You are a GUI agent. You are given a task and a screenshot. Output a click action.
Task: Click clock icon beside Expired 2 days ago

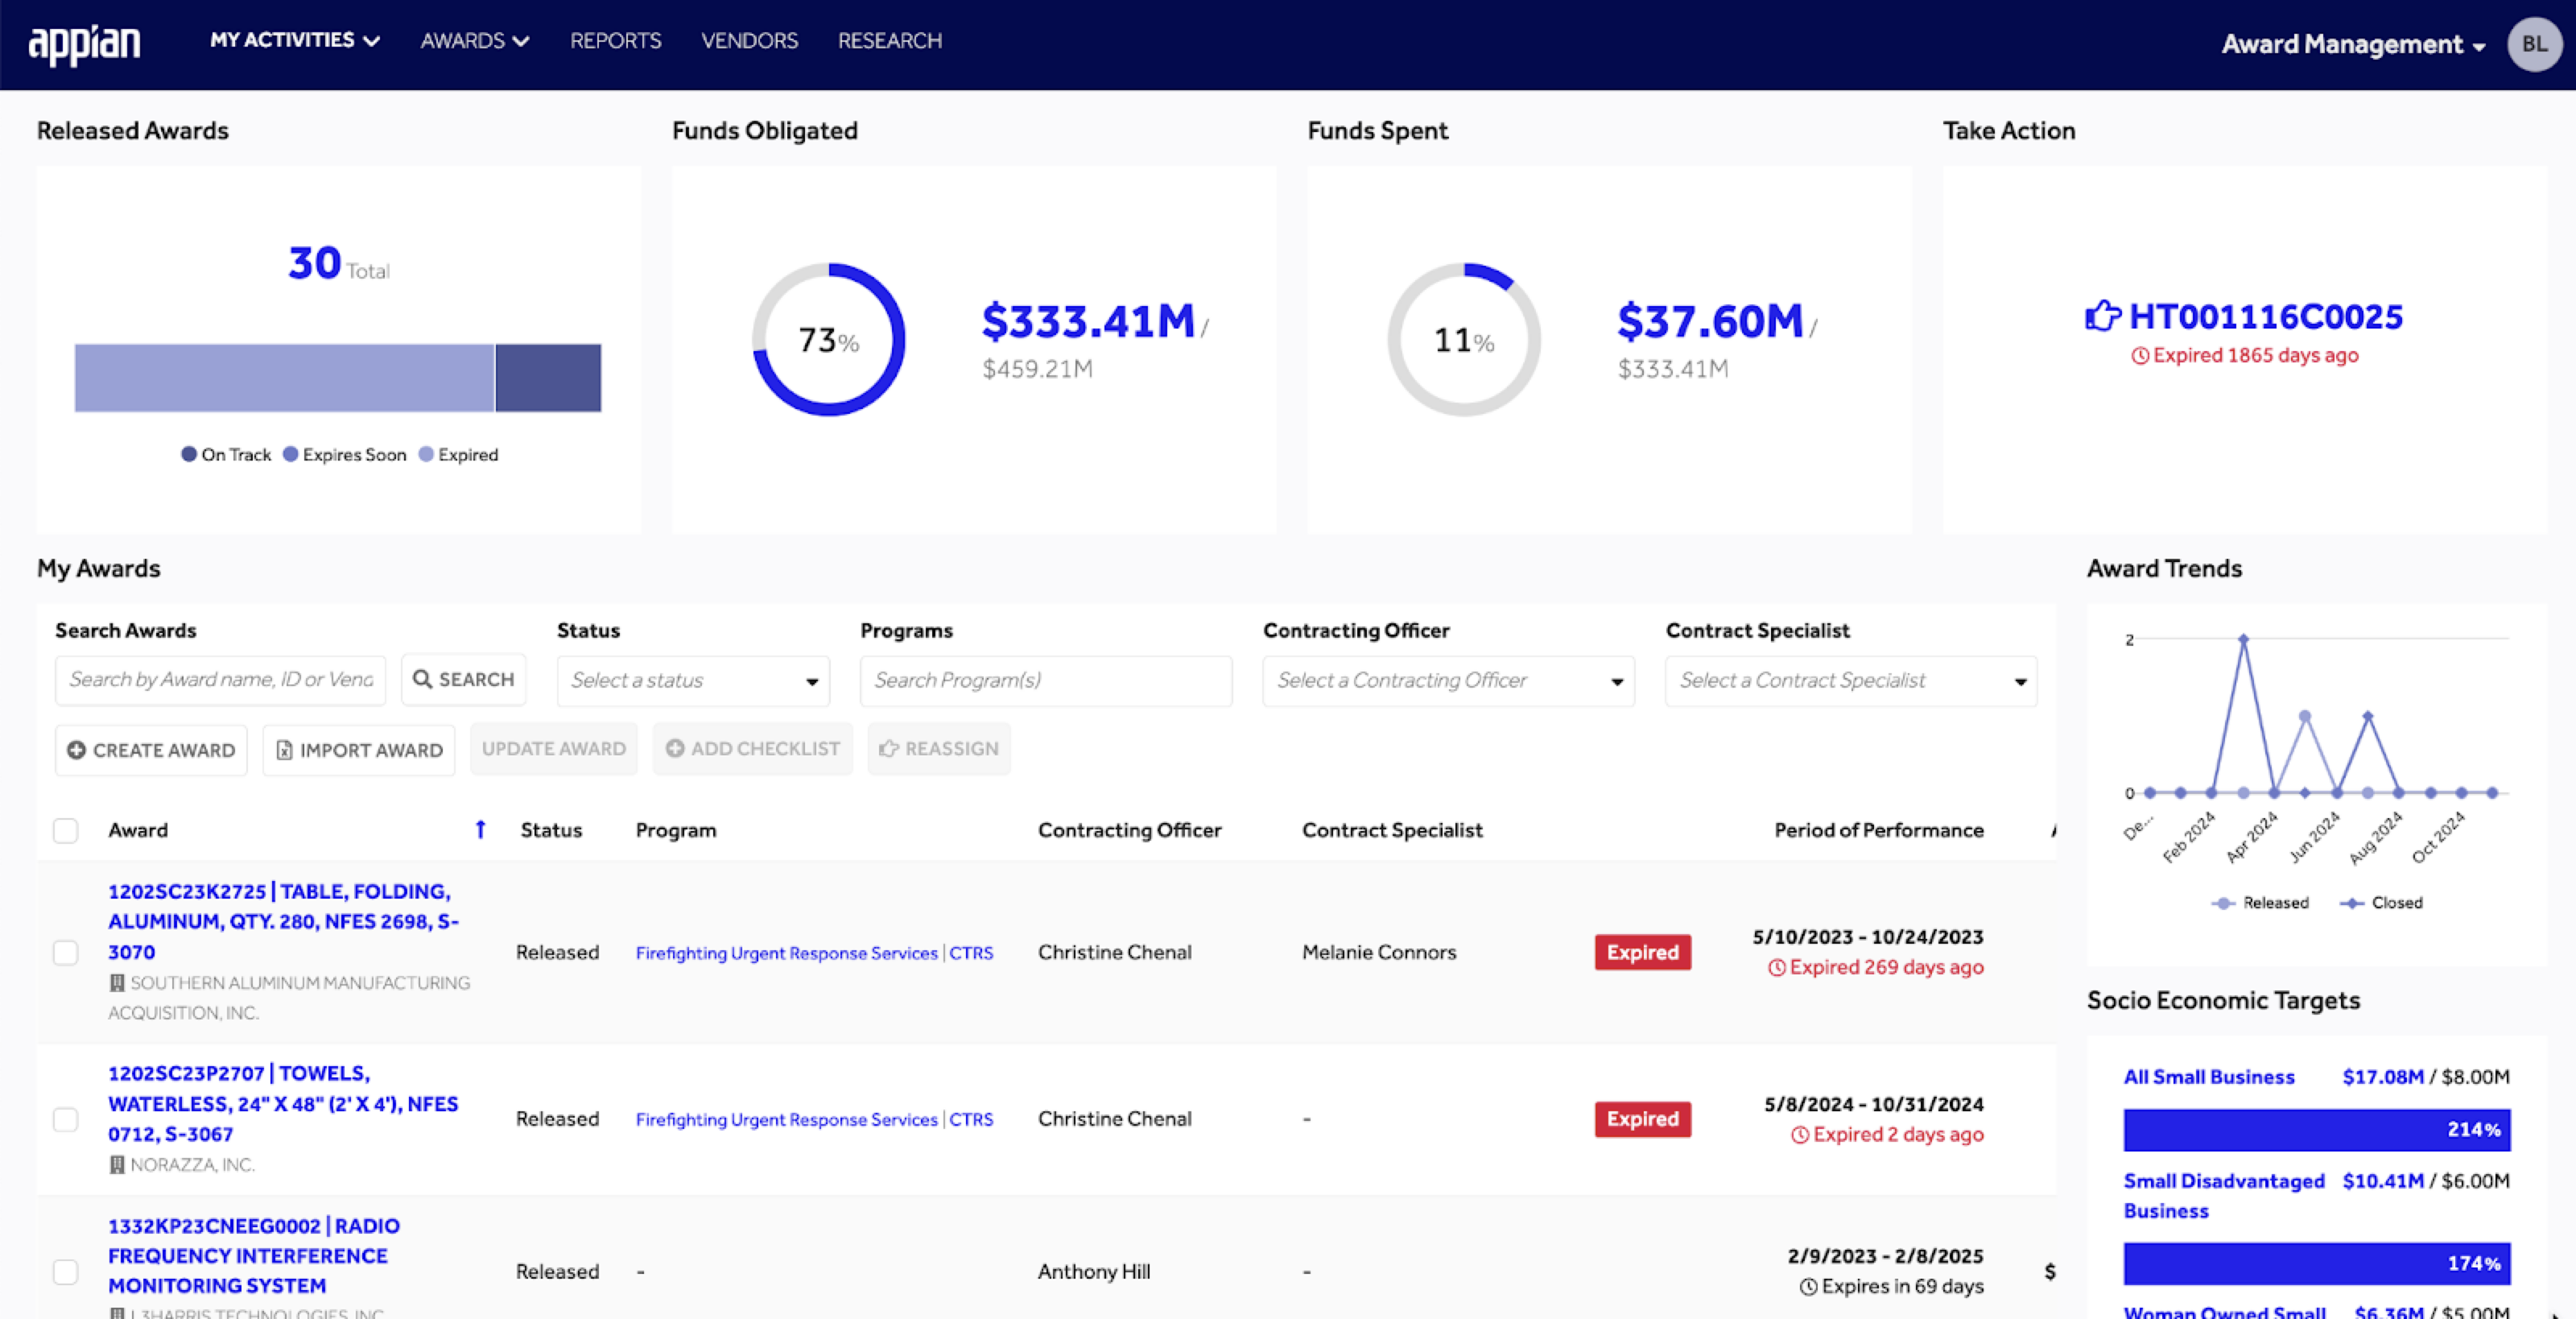coord(1800,1135)
